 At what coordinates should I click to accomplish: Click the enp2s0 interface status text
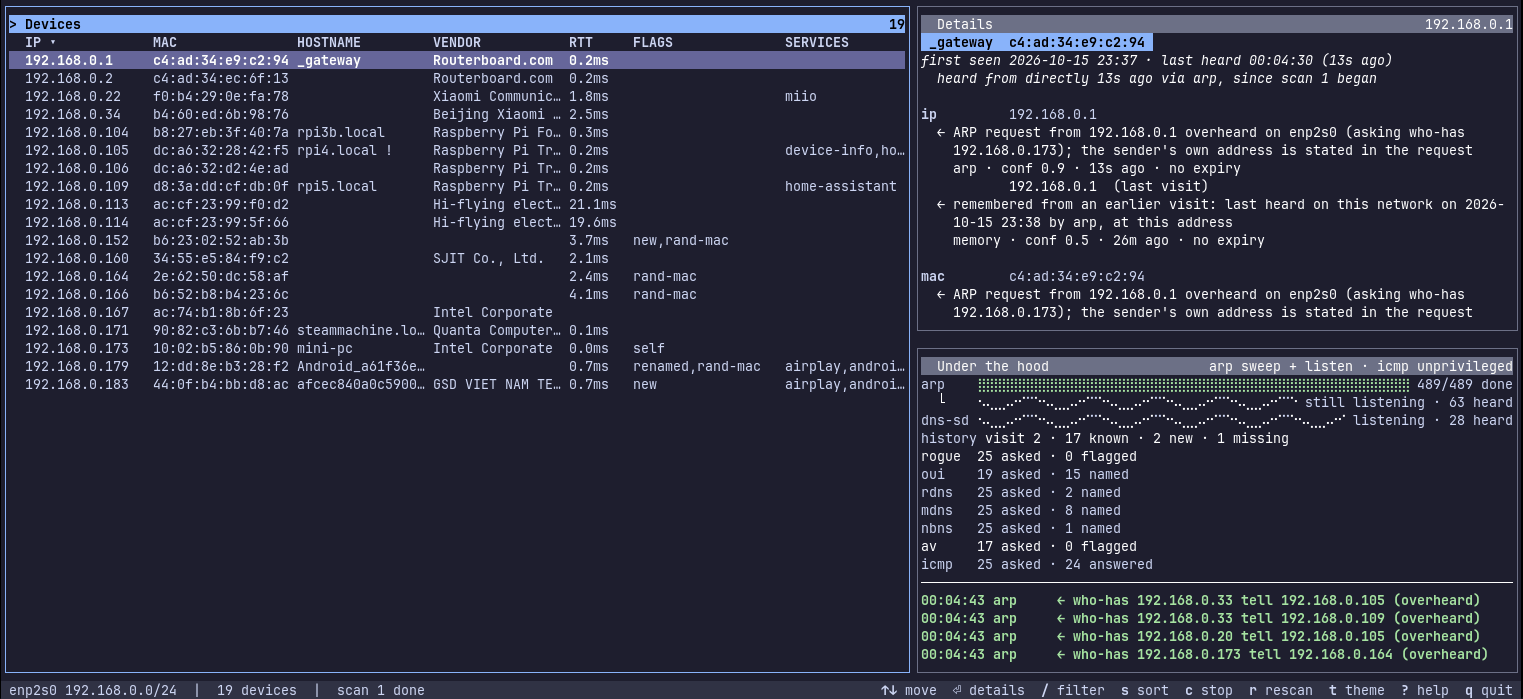pyautogui.click(x=93, y=690)
